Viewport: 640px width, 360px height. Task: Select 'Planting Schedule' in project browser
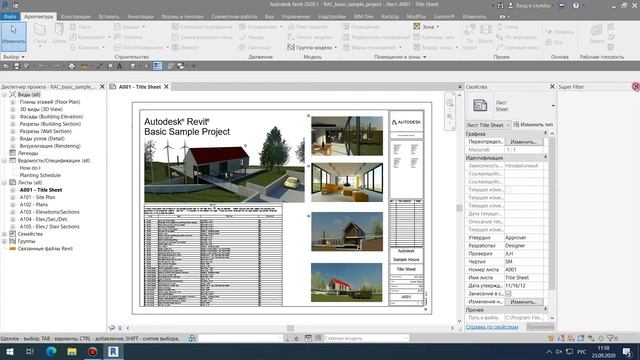40,175
